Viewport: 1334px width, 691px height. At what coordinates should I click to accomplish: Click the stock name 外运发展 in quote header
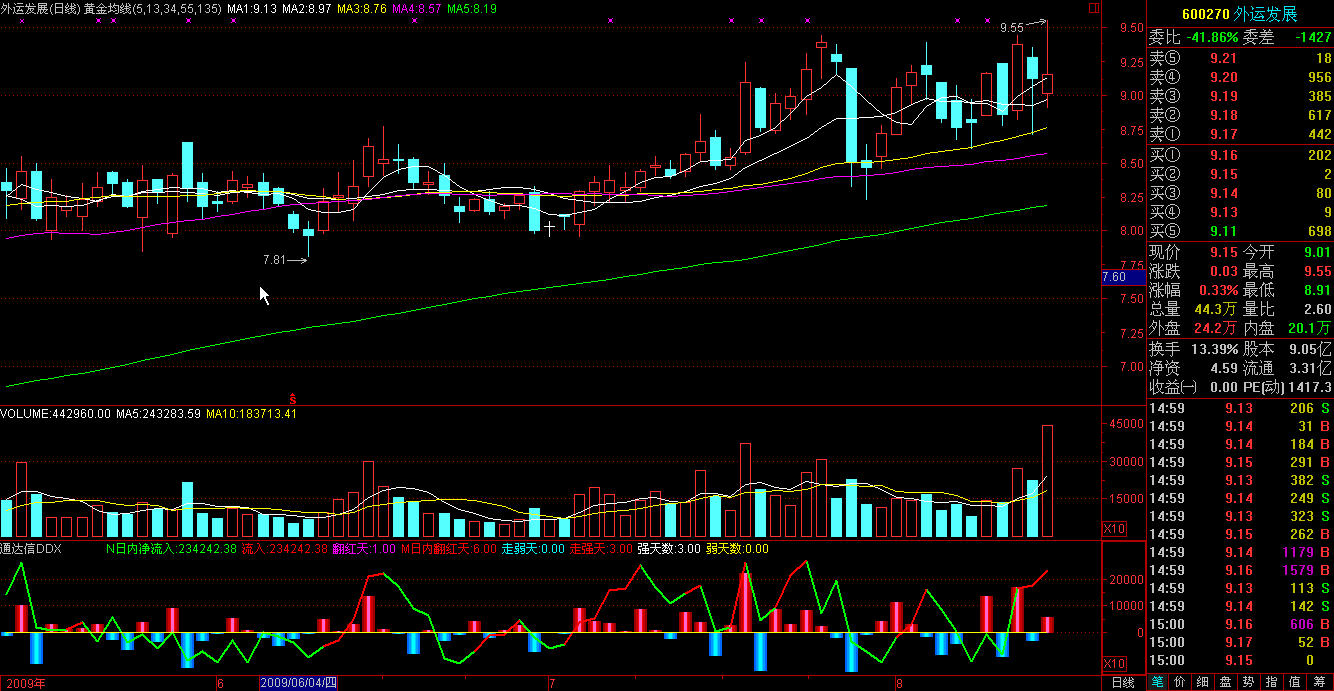click(1265, 14)
